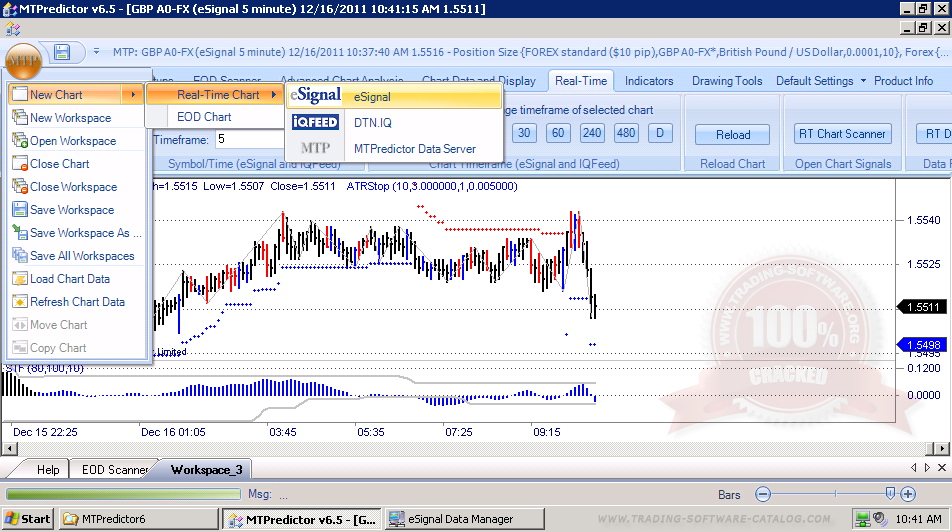Switch to the Indicators ribbon tab
This screenshot has width=952, height=532.
pyautogui.click(x=649, y=81)
